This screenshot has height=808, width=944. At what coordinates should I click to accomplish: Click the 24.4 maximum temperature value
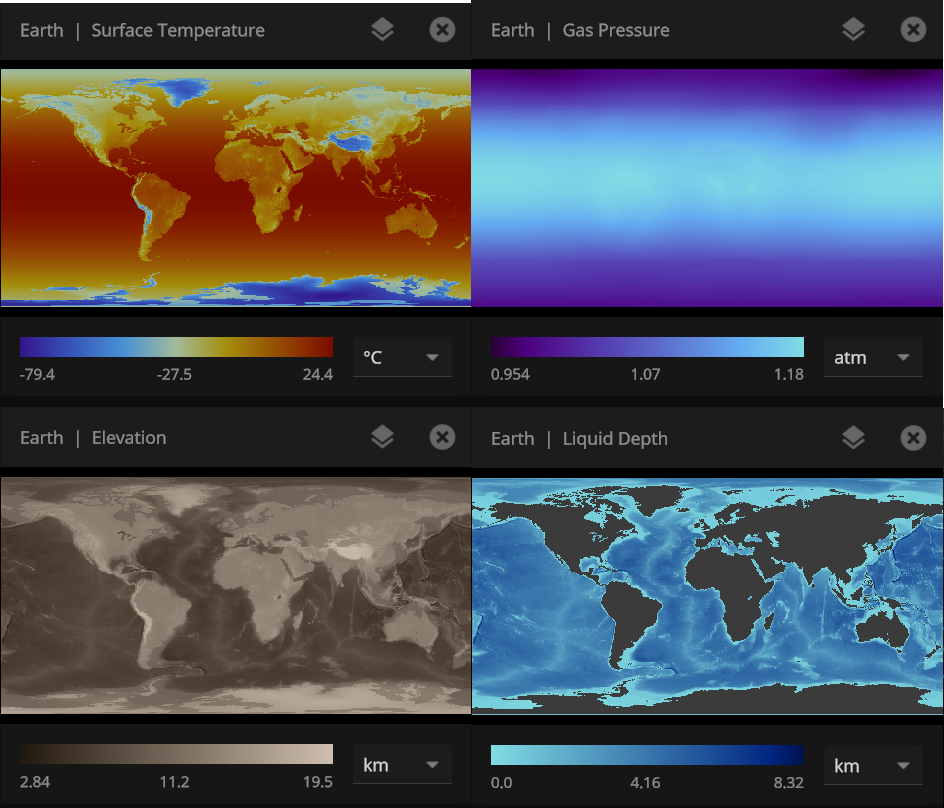coord(318,374)
